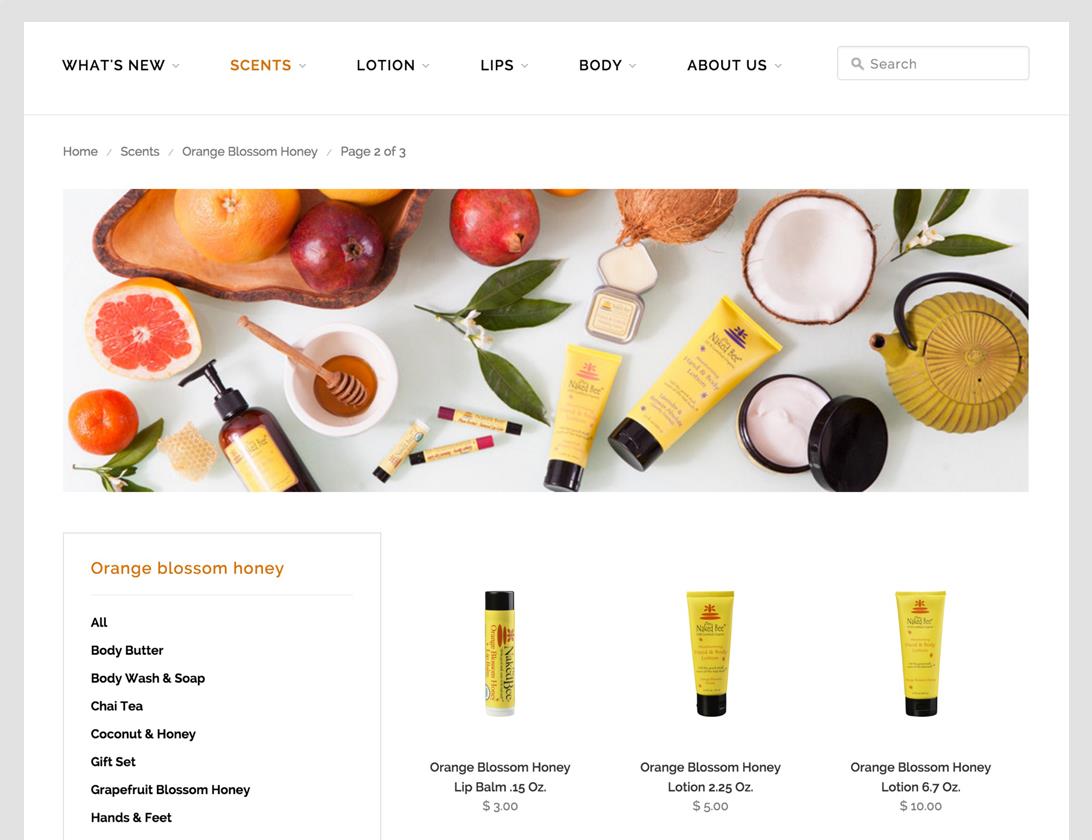Open Grapefruit Blossom Honey category
The height and width of the screenshot is (840, 1092).
click(170, 789)
